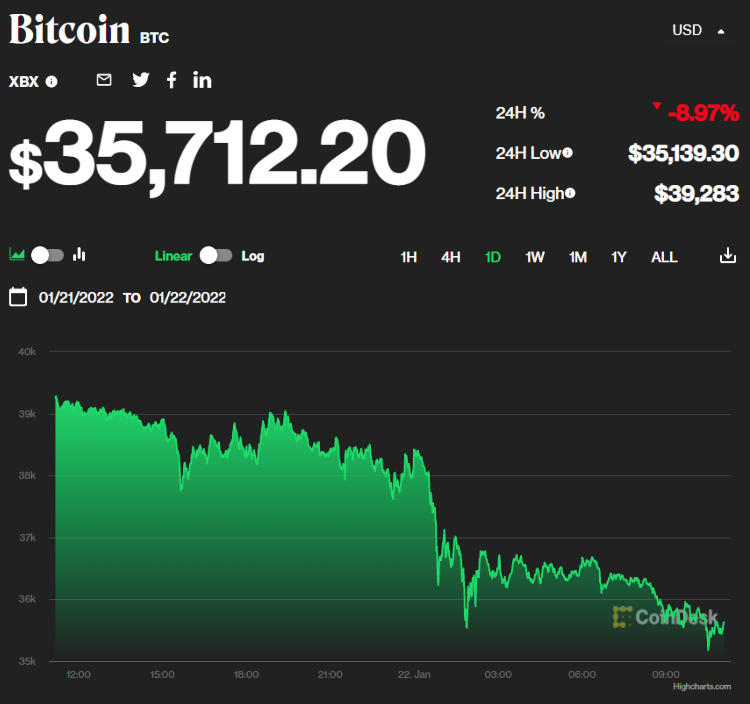Click the start date 01/21/2022
The width and height of the screenshot is (750, 704).
point(76,297)
